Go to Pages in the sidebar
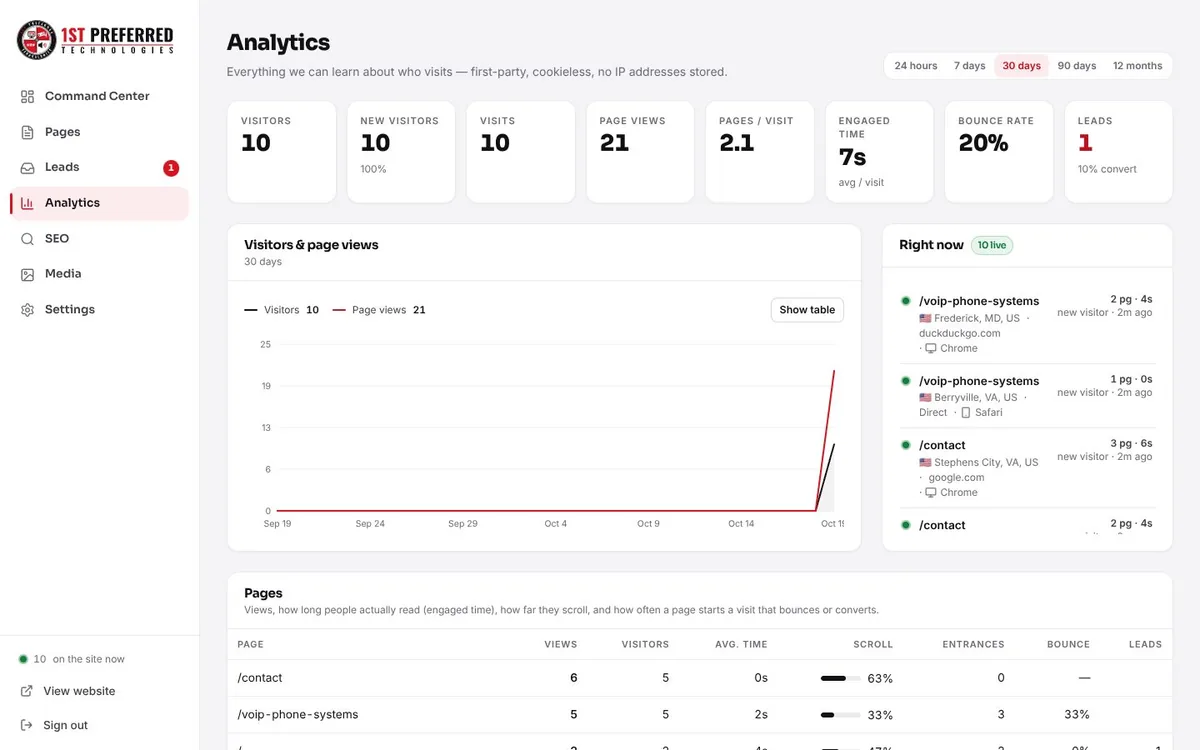Viewport: 1200px width, 750px height. pos(99,132)
